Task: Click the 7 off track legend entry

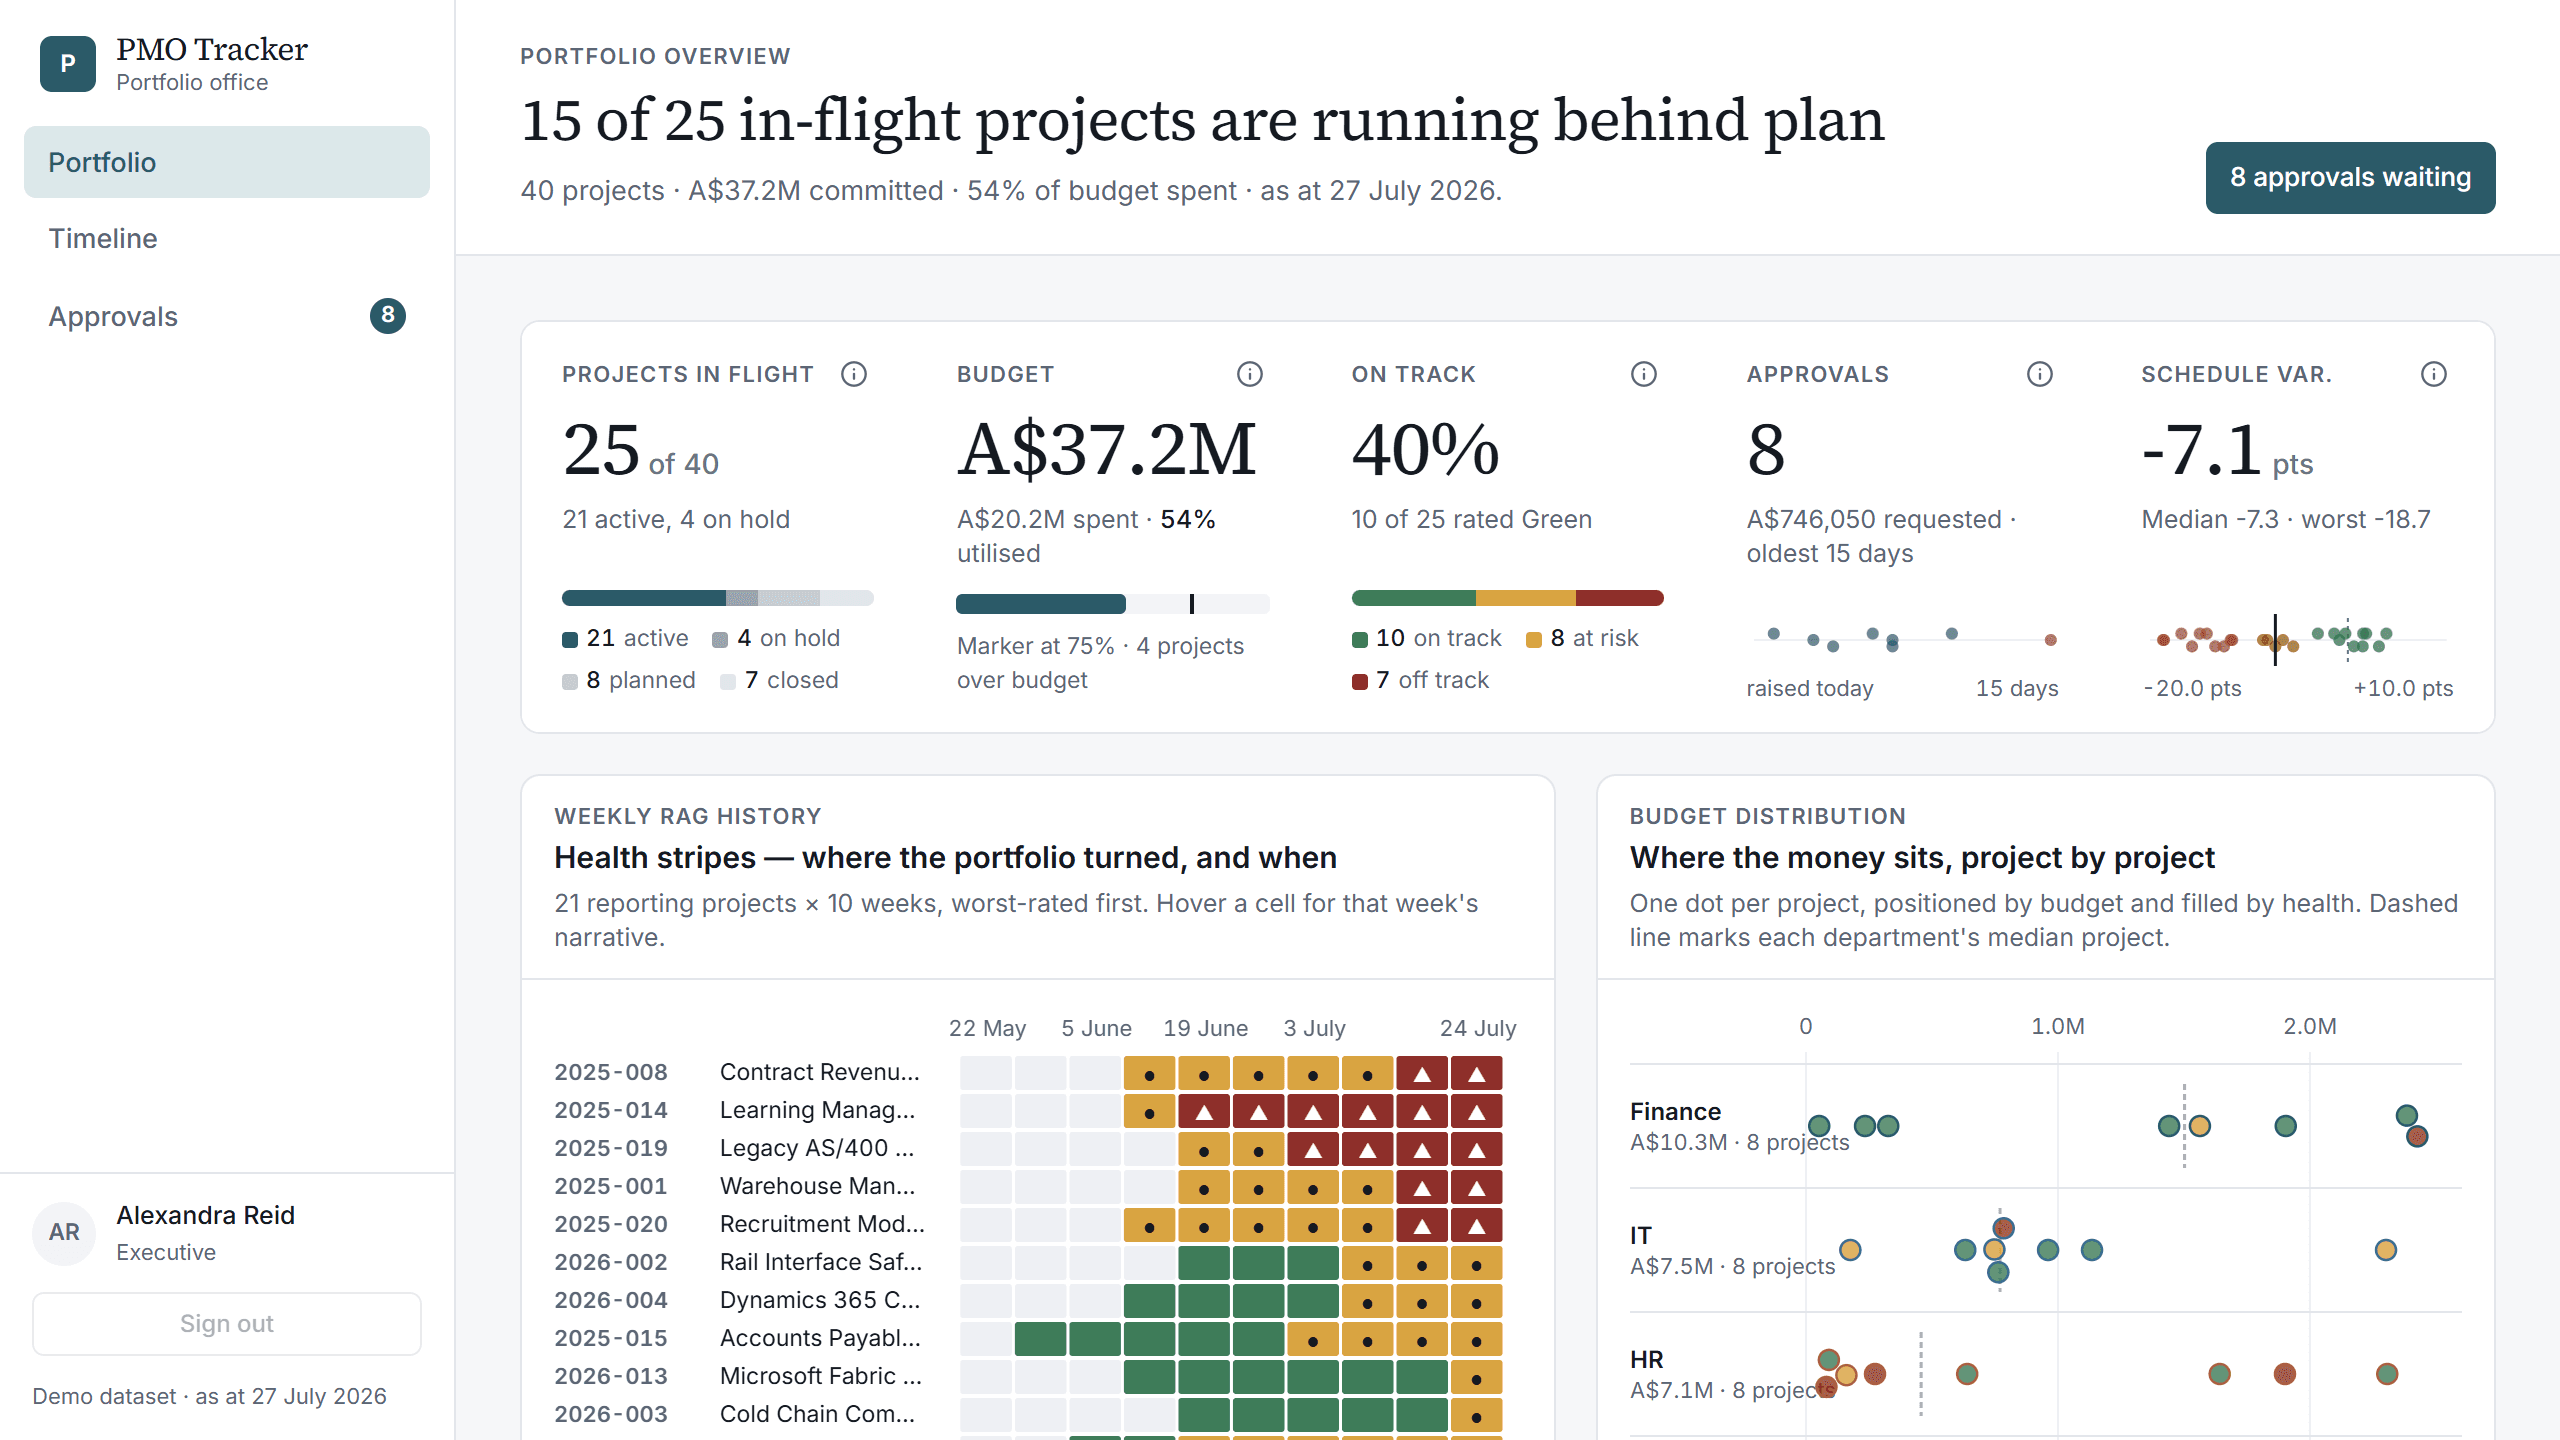Action: (1420, 680)
